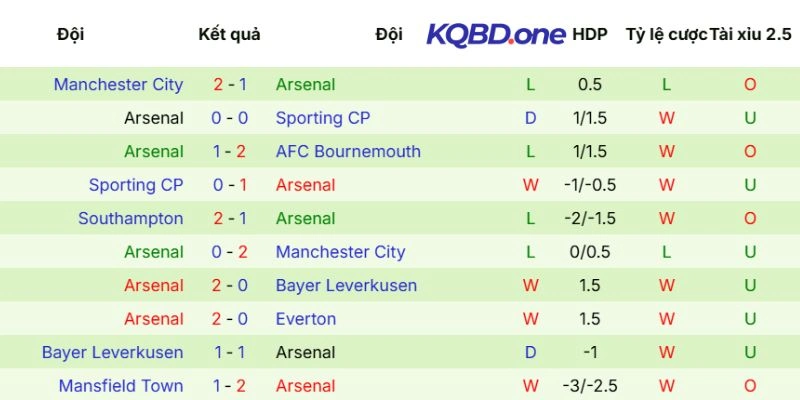The height and width of the screenshot is (400, 800).
Task: Click the Mansfield Town team name
Action: pyautogui.click(x=121, y=386)
